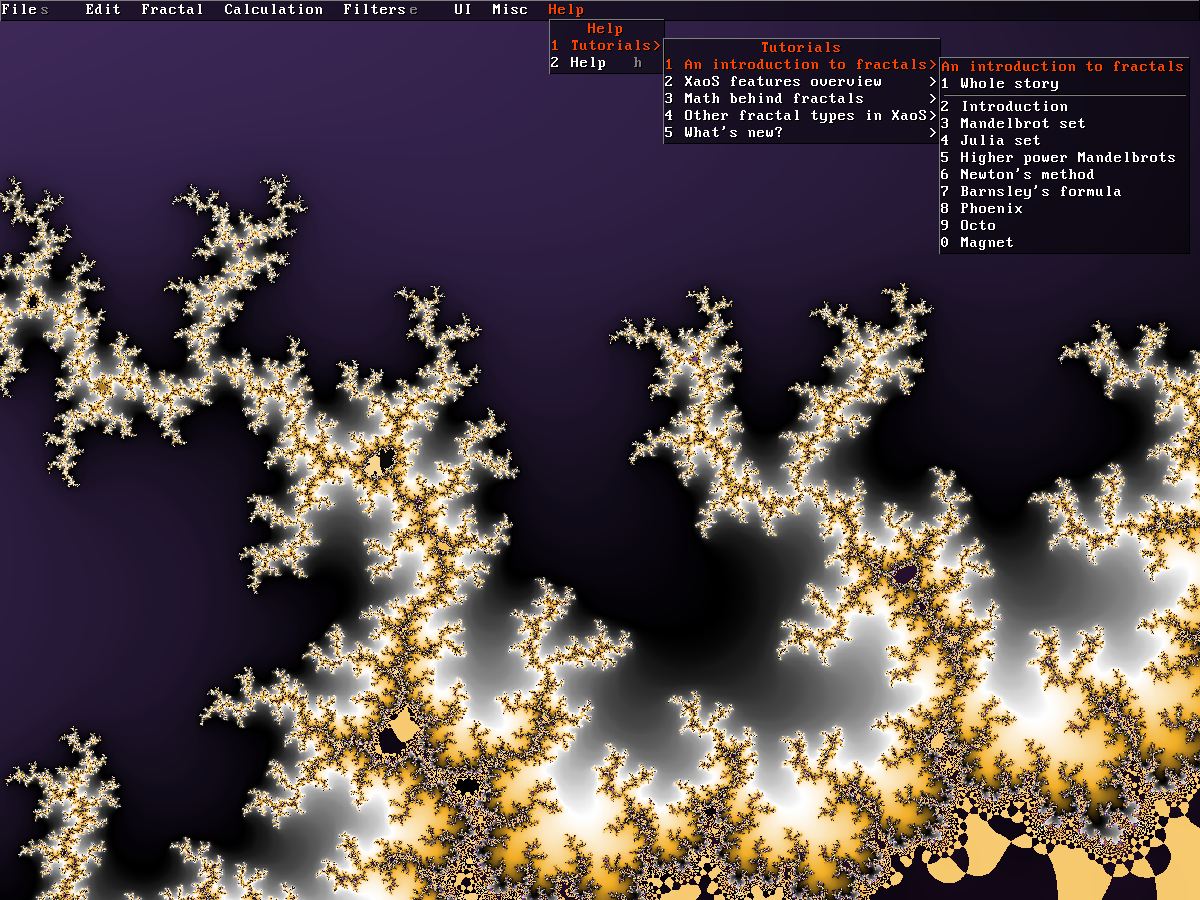
Task: Open the Fractal menu
Action: pyautogui.click(x=172, y=9)
